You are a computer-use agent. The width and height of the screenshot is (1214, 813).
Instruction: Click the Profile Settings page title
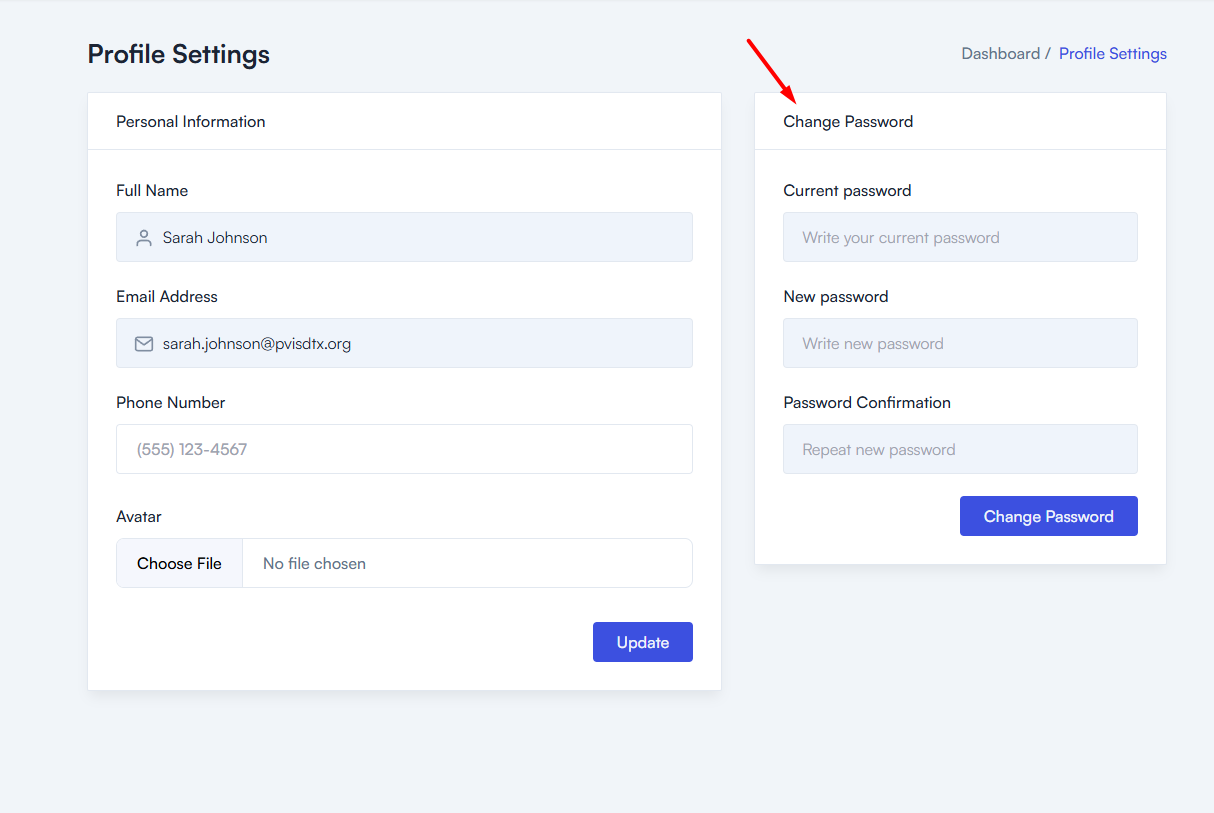point(179,54)
